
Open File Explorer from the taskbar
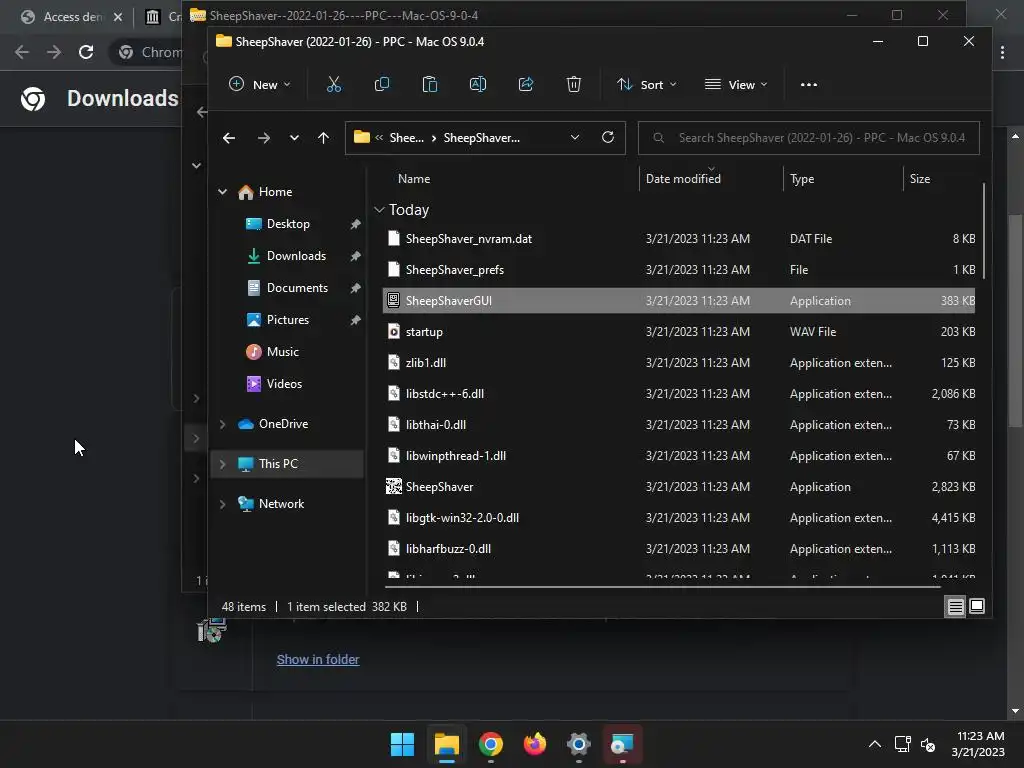(x=447, y=744)
